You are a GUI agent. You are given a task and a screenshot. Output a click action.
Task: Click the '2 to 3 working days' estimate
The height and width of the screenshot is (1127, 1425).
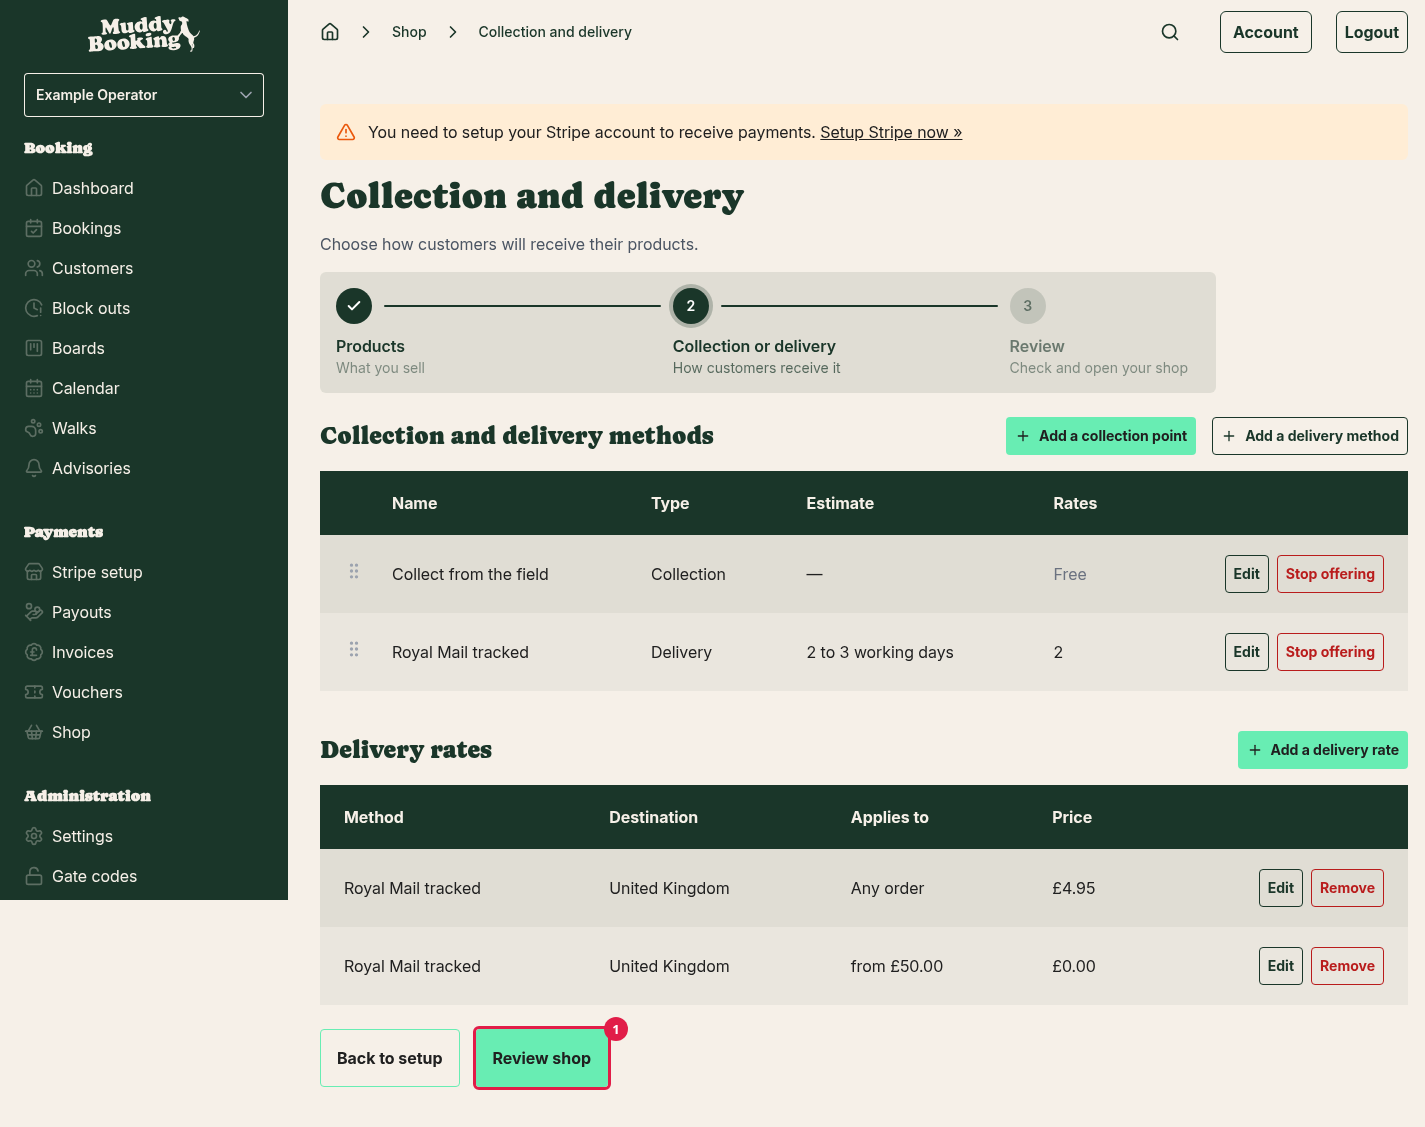pyautogui.click(x=880, y=652)
